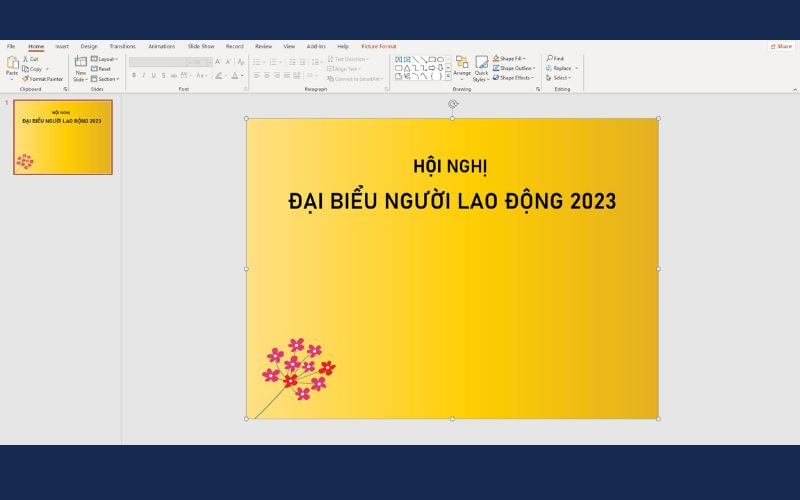Screen dimensions: 800x500
Task: Open the Section dropdown
Action: point(105,79)
